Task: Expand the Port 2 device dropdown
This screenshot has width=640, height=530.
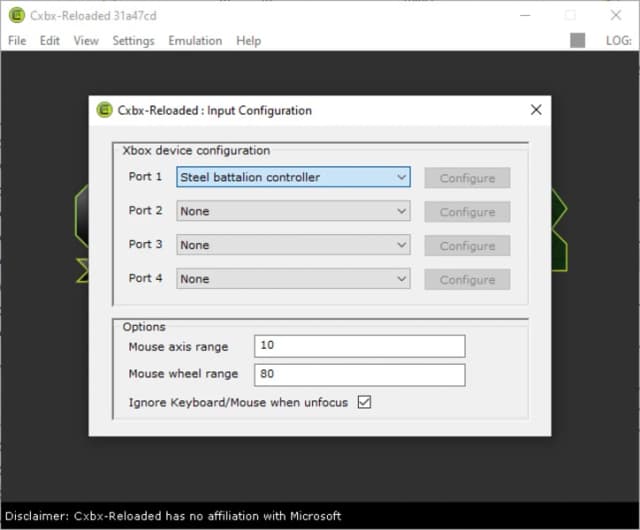Action: coord(293,211)
